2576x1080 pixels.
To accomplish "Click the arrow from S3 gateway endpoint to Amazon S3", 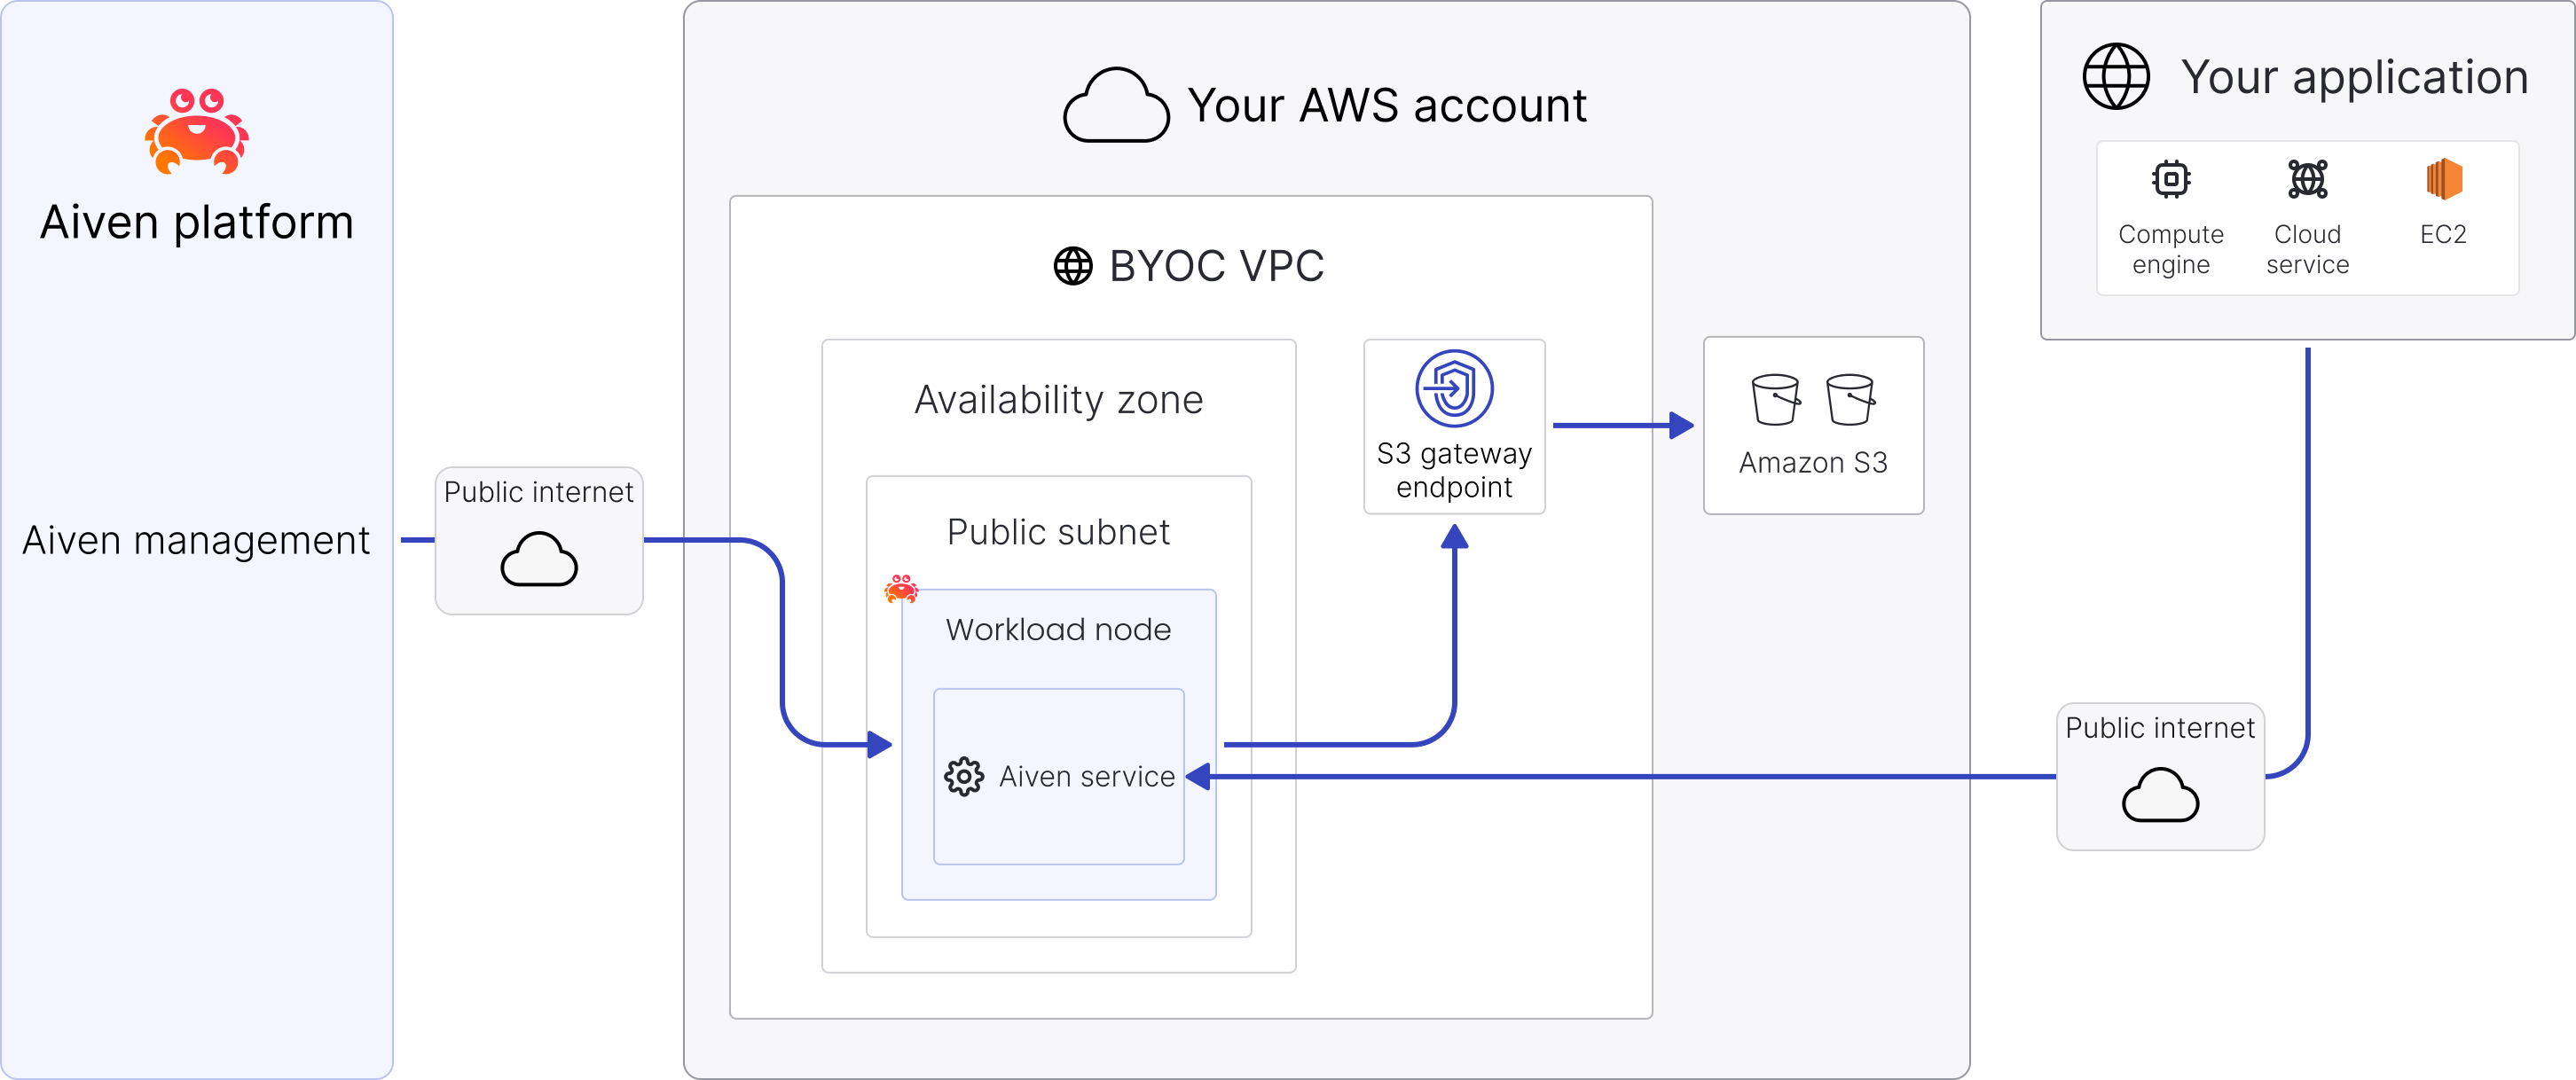I will click(1623, 425).
